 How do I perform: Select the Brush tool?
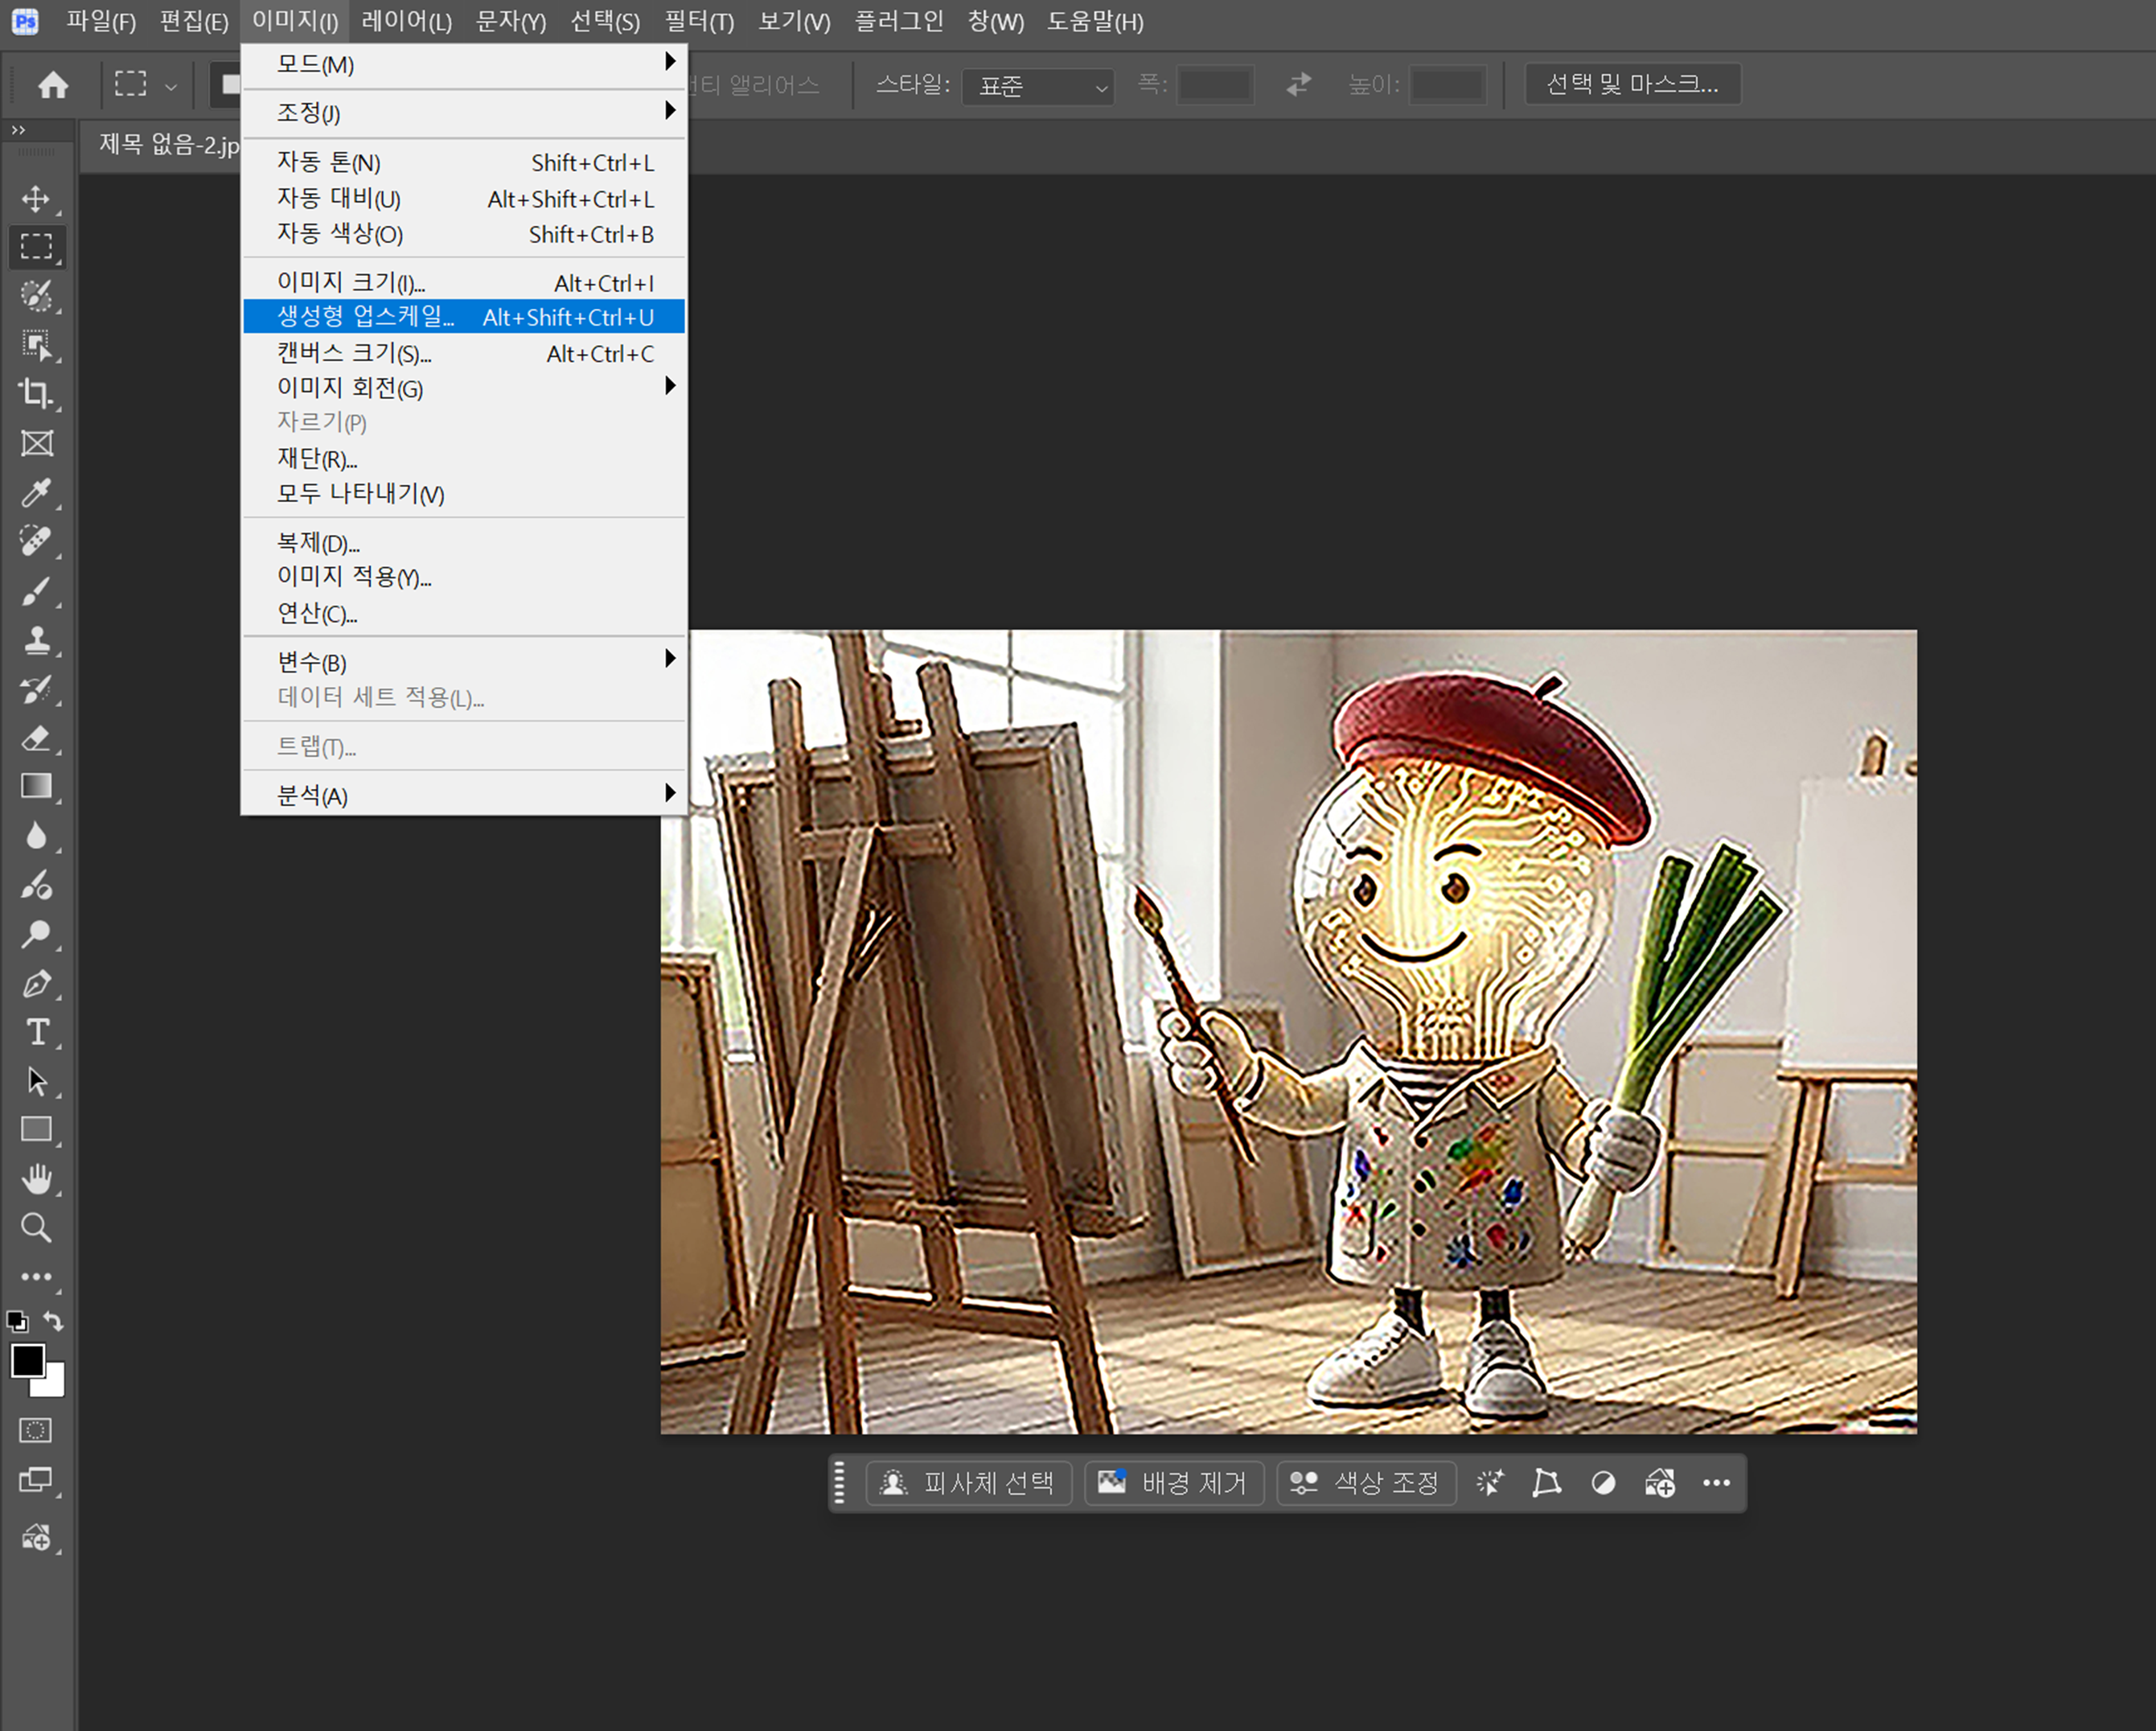tap(36, 590)
